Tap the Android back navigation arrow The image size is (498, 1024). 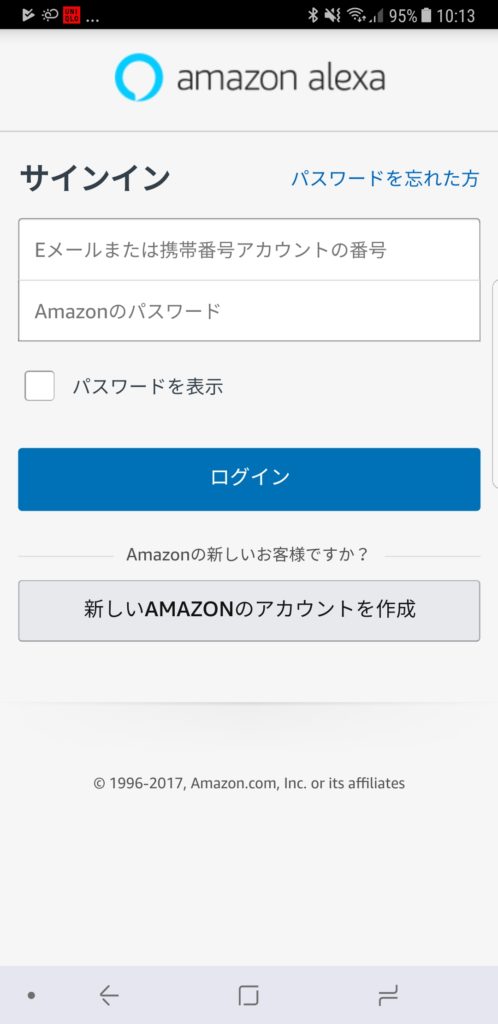(x=109, y=995)
